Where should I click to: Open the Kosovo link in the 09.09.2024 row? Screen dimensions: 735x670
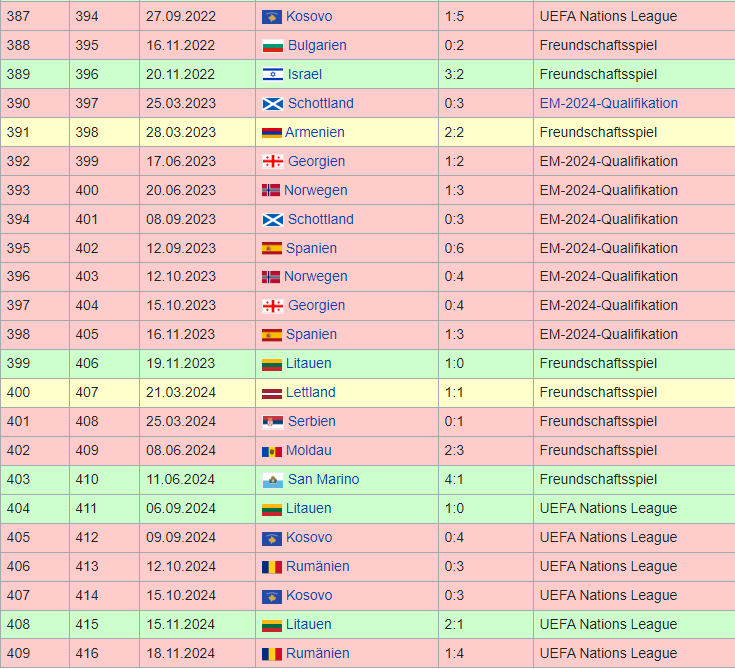pos(309,538)
